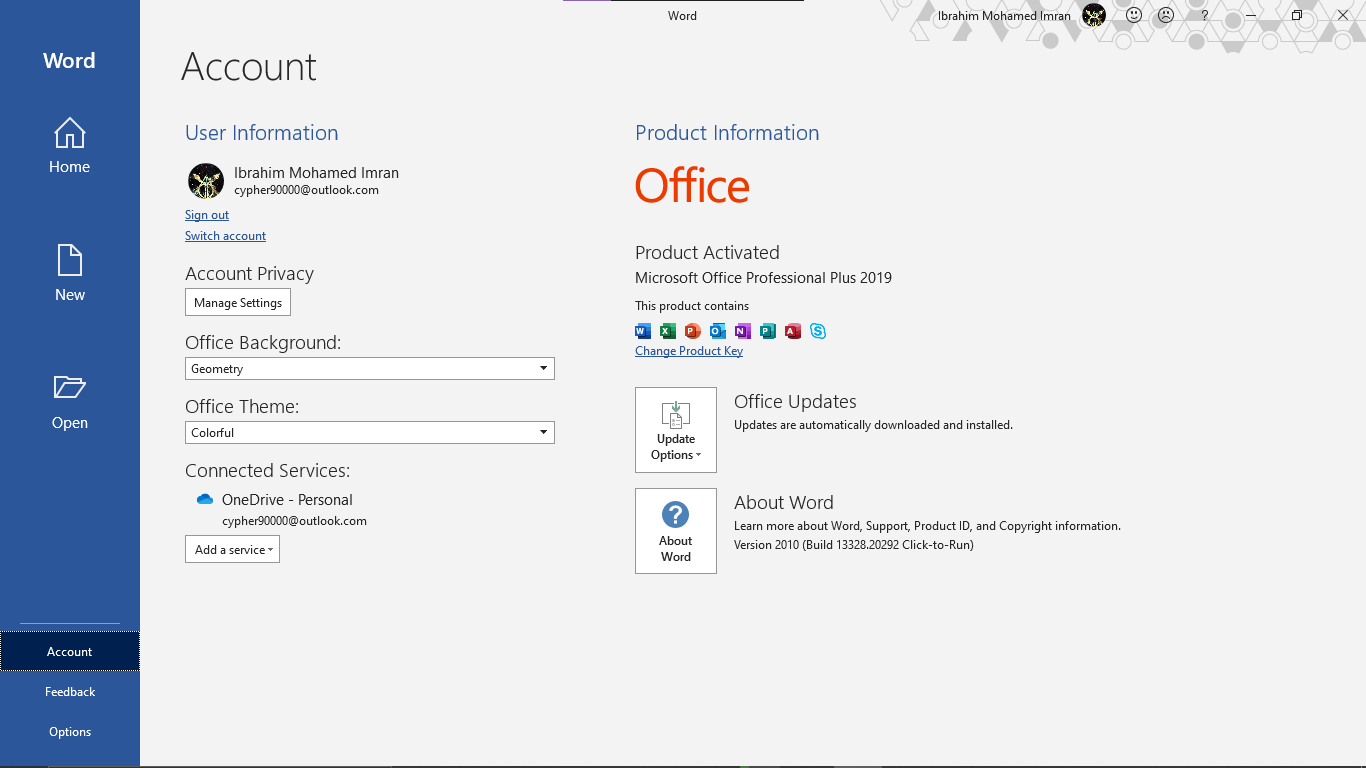Expand the Office Theme dropdown
This screenshot has height=768, width=1366.
point(370,432)
